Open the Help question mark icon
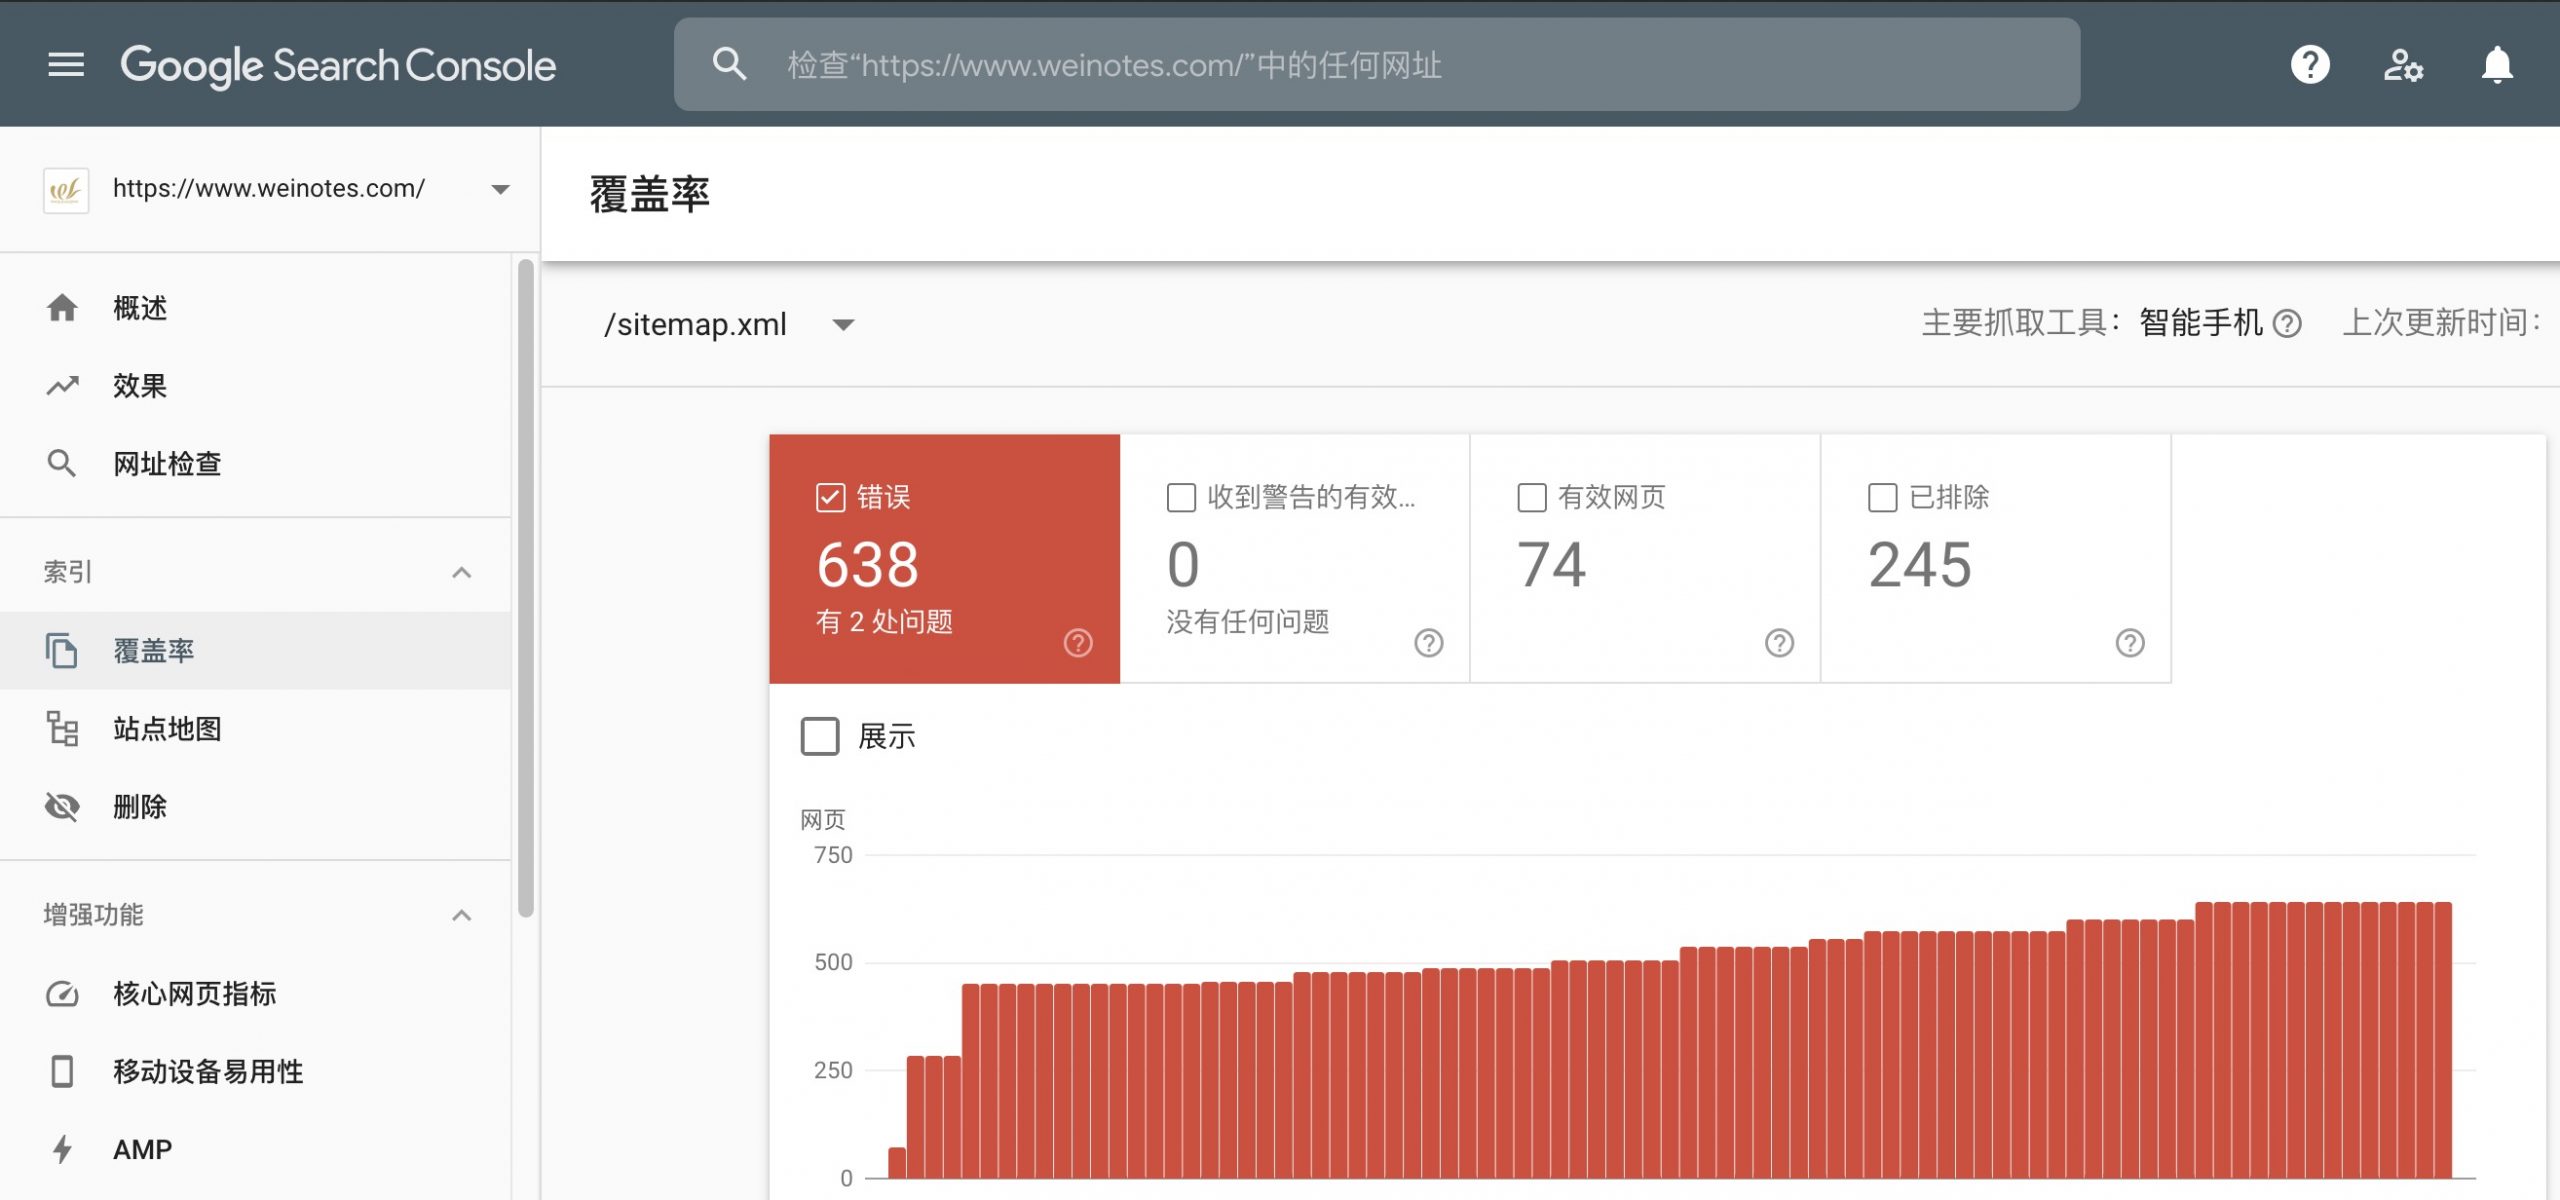The width and height of the screenshot is (2560, 1200). click(x=2310, y=65)
